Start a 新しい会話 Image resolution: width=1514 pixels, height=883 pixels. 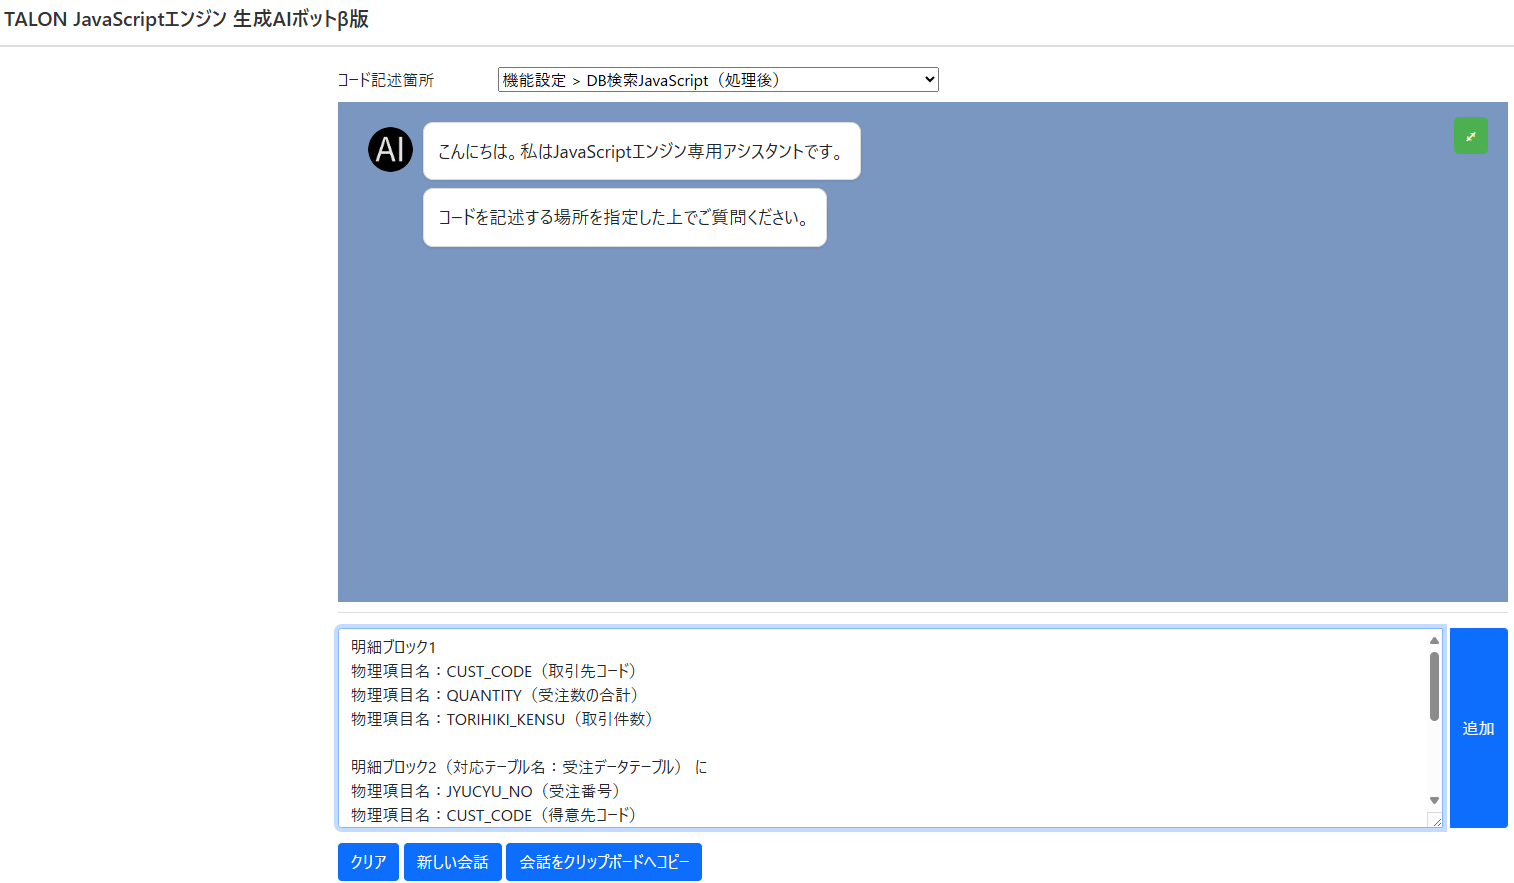(453, 862)
